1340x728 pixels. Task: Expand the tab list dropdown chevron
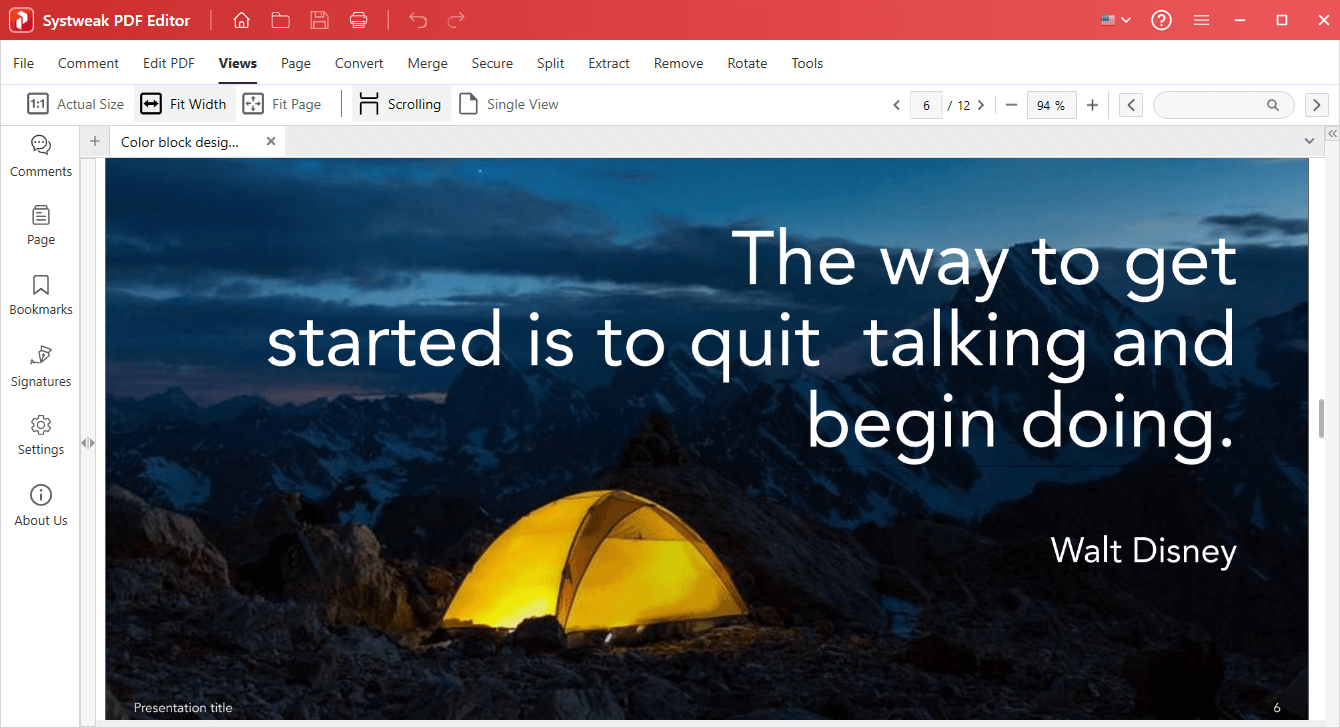(x=1310, y=141)
